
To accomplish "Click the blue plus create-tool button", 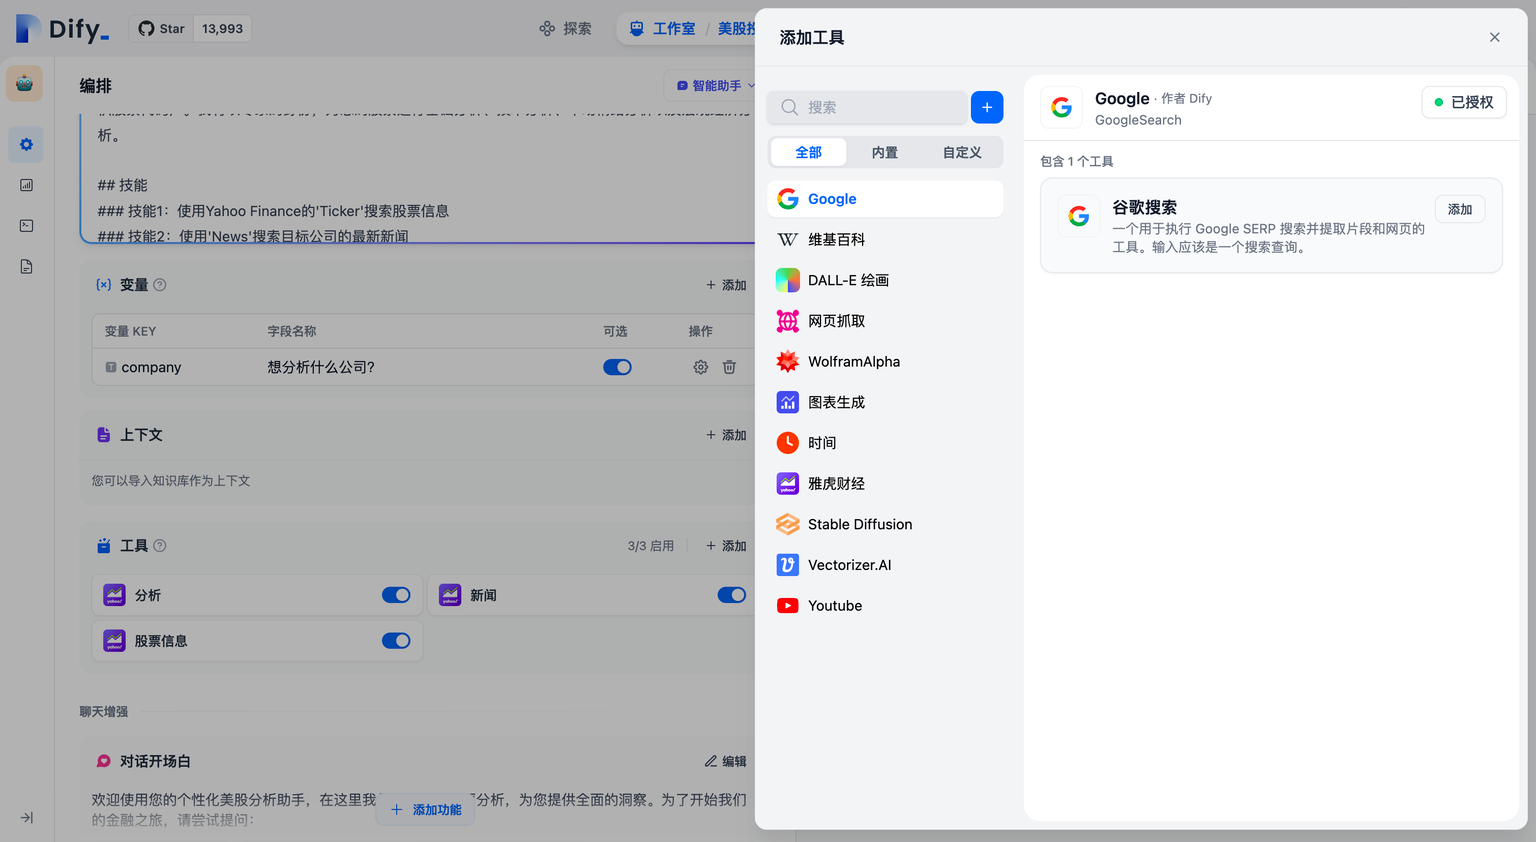I will pos(987,107).
